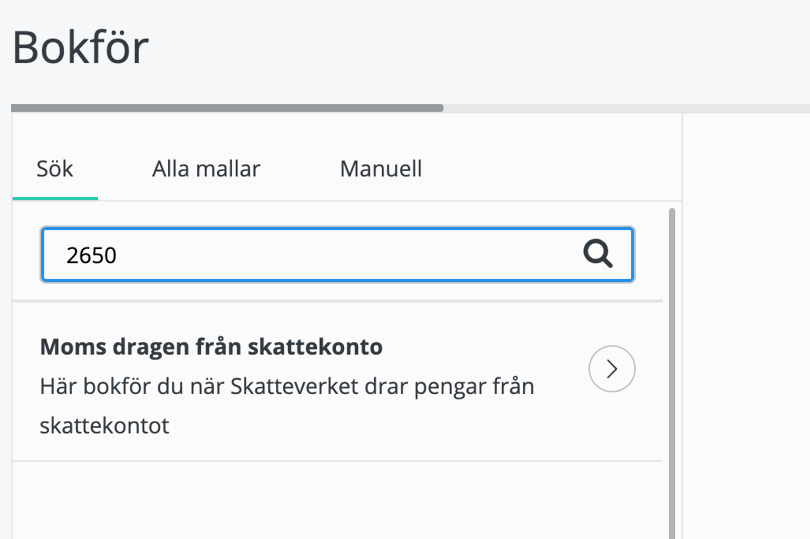Click empty space right of Manuell tab
The width and height of the screenshot is (810, 539).
pos(550,169)
